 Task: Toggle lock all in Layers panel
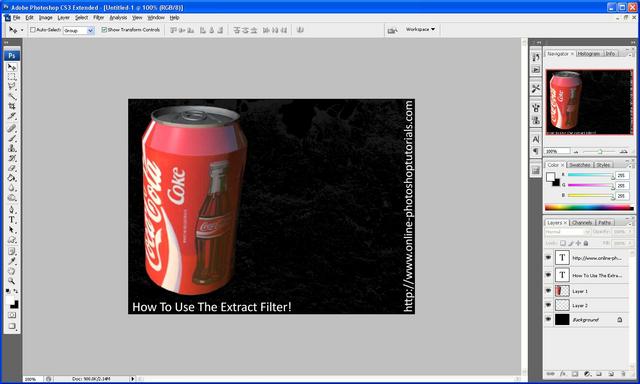click(x=586, y=243)
